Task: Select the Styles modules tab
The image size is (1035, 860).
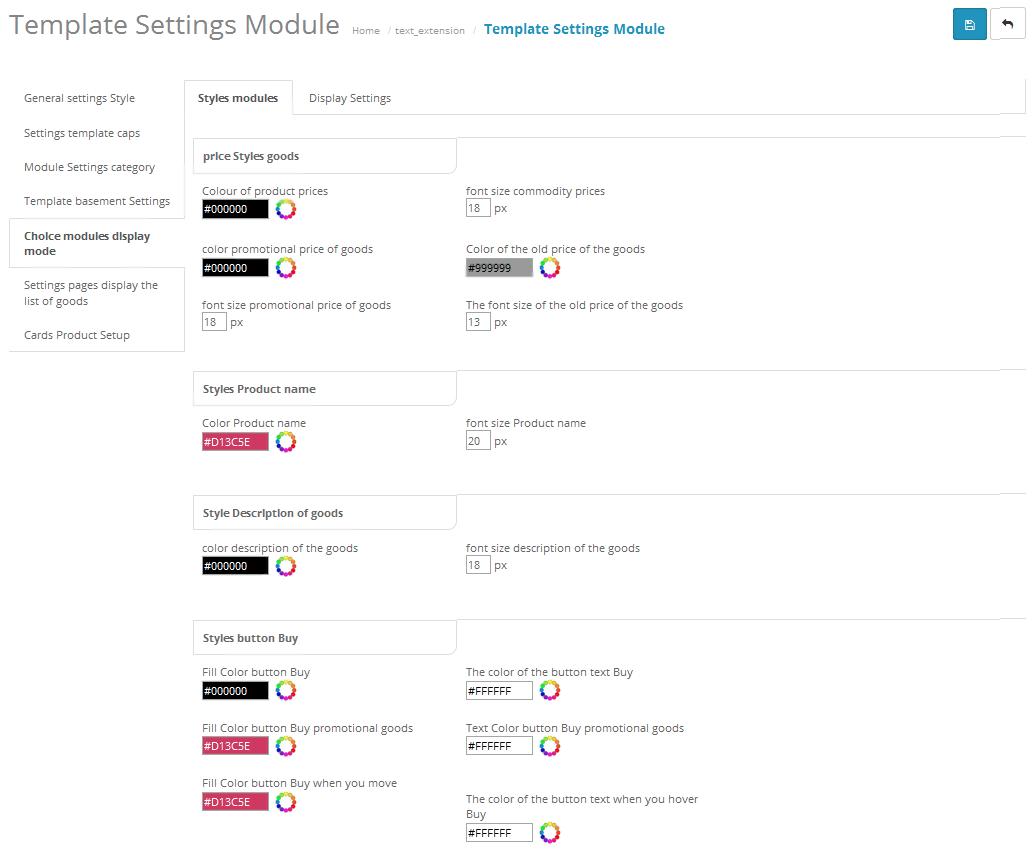Action: 238,98
